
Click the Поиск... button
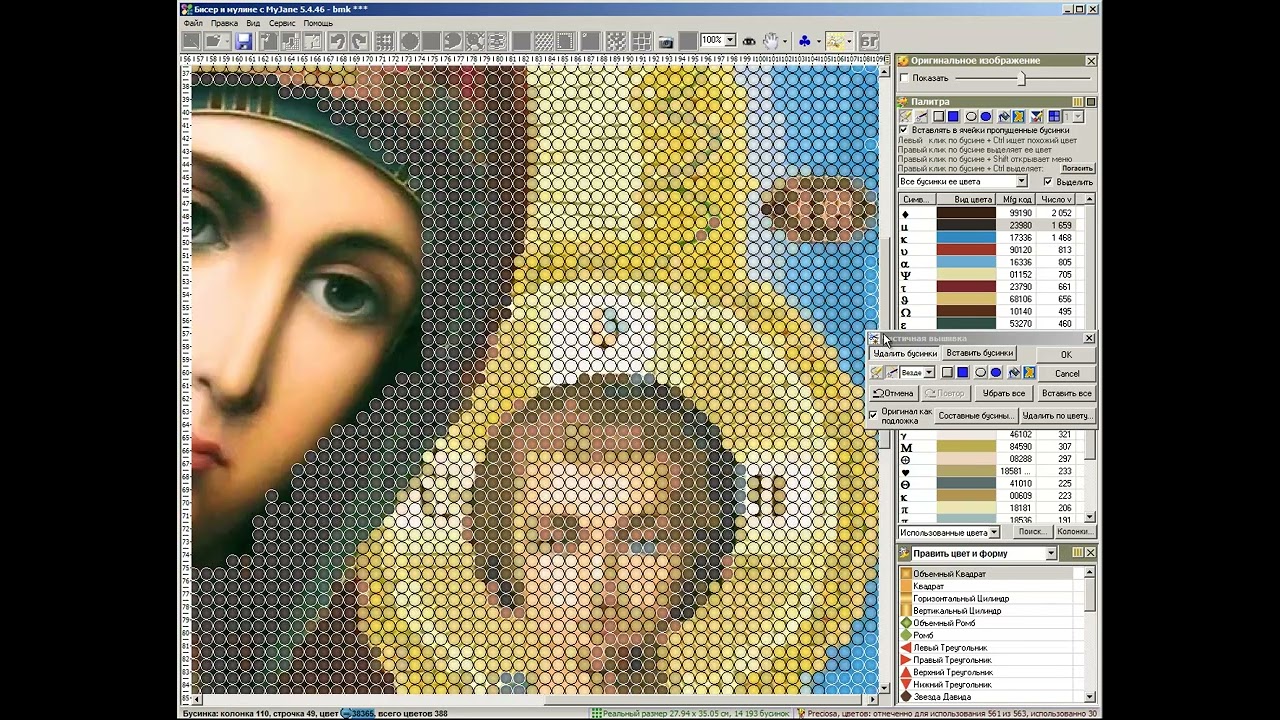click(x=1031, y=532)
